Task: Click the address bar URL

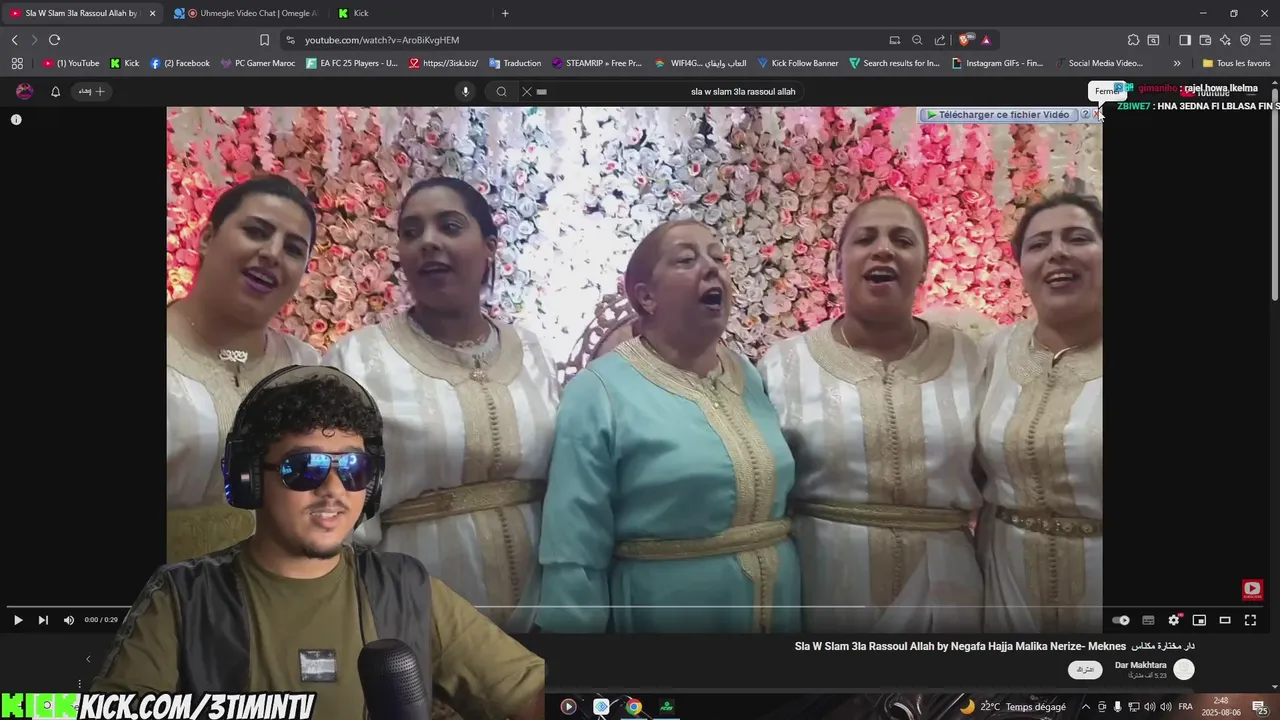Action: coord(382,40)
